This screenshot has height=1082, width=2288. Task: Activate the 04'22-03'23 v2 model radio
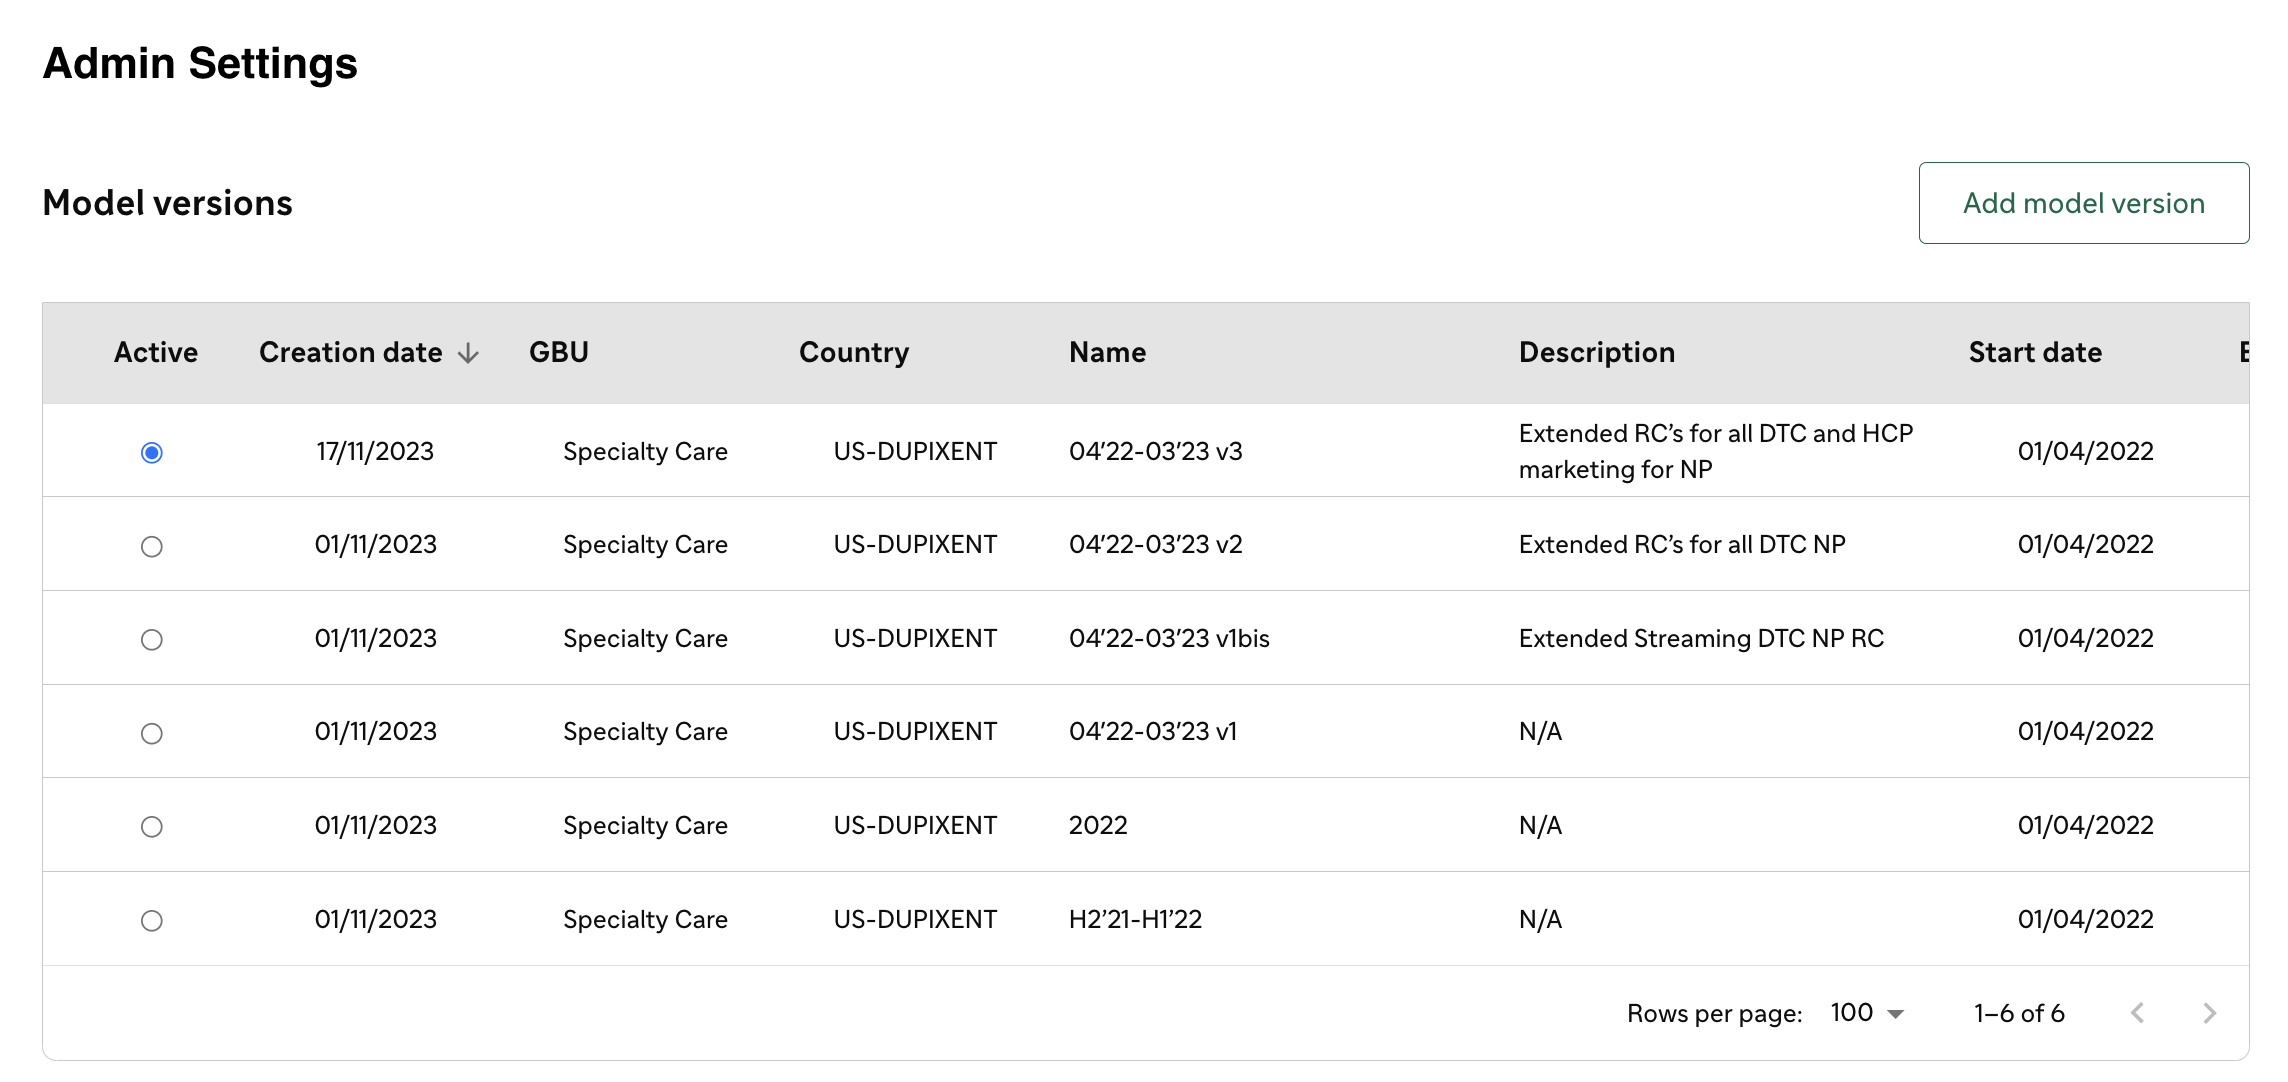click(152, 546)
